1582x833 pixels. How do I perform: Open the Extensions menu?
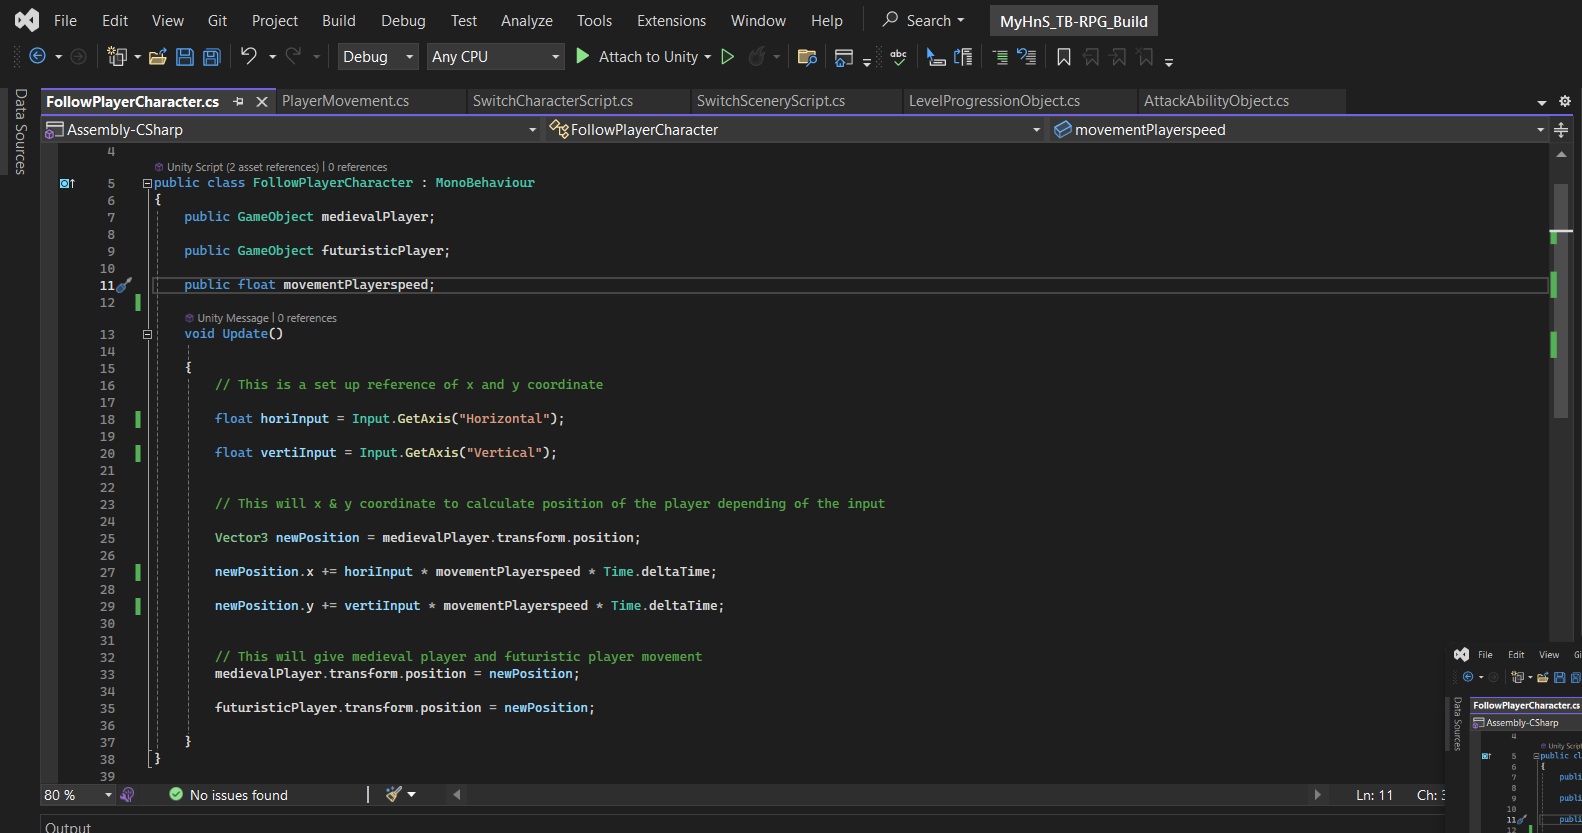click(x=671, y=21)
